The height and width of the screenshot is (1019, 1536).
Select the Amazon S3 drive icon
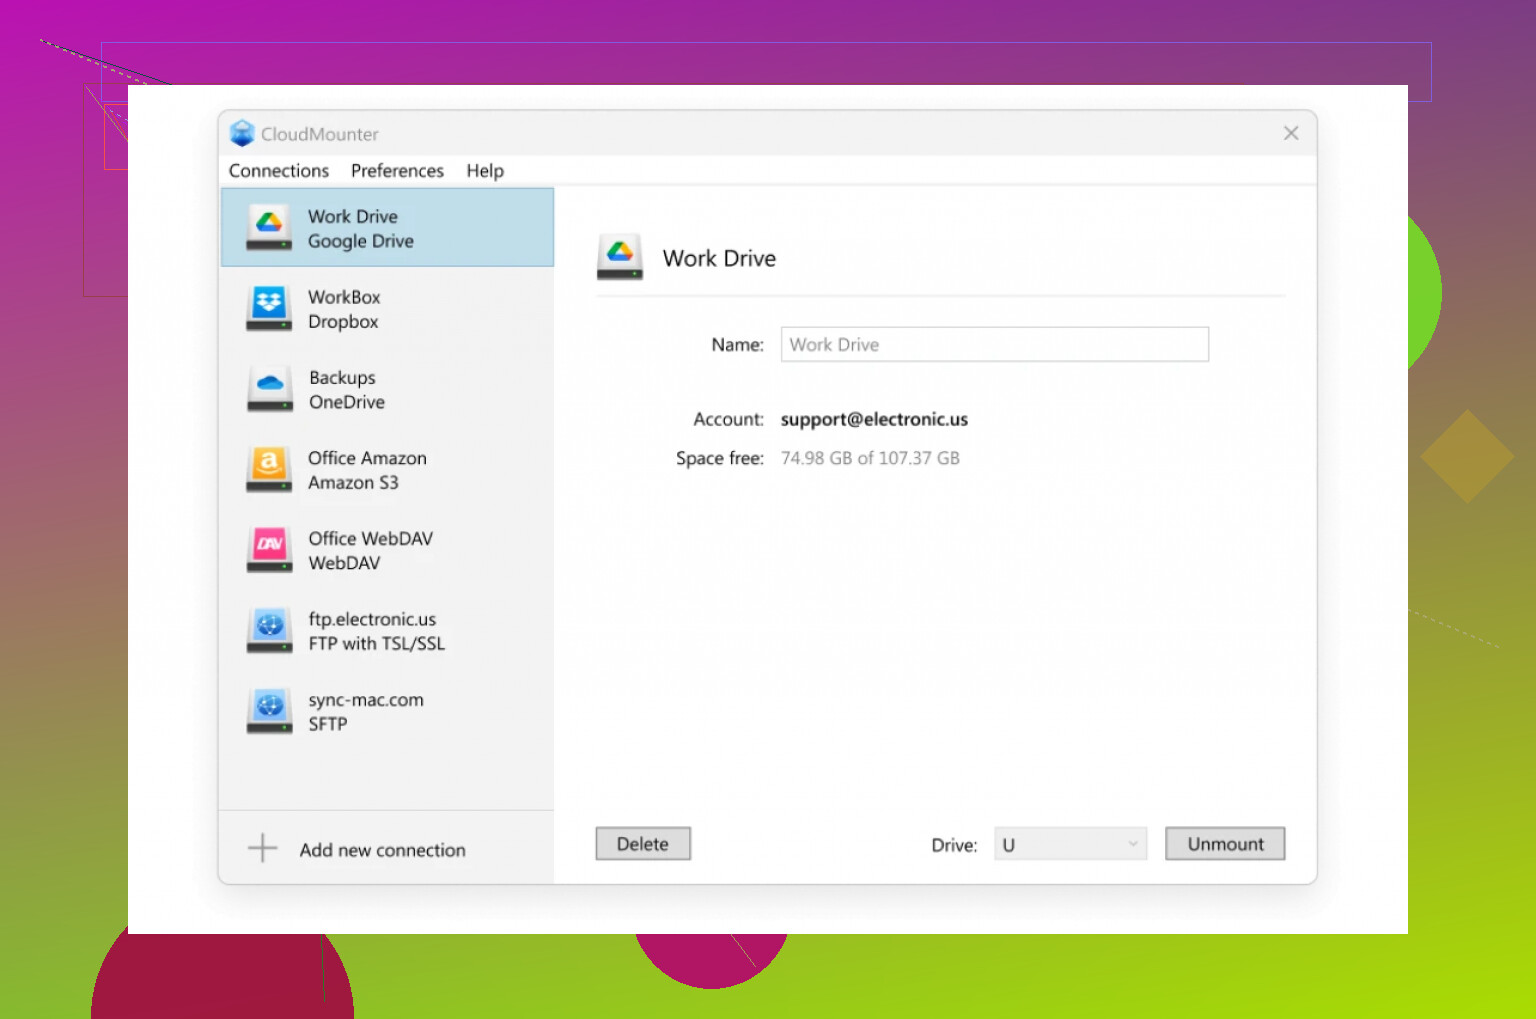click(269, 469)
